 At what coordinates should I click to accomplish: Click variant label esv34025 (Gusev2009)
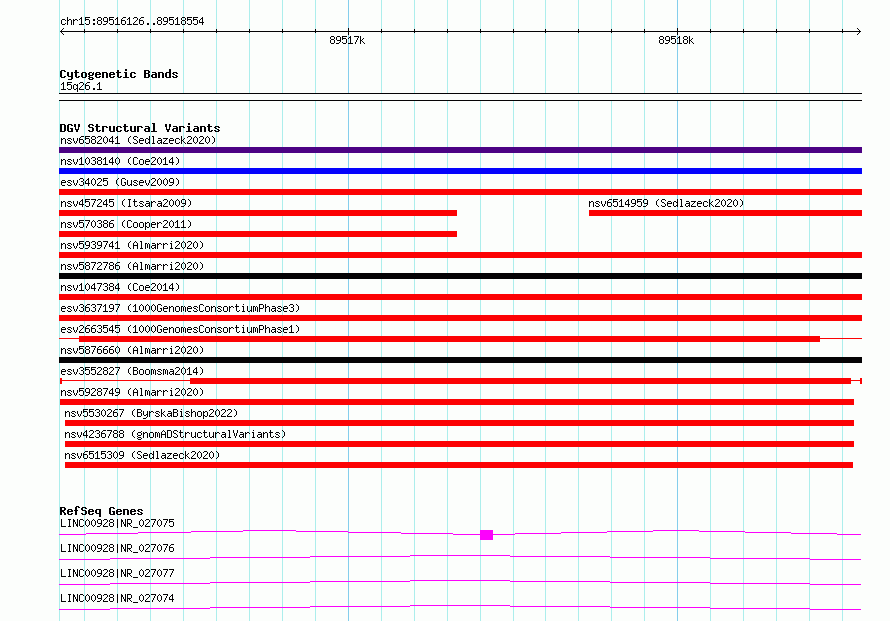click(120, 182)
